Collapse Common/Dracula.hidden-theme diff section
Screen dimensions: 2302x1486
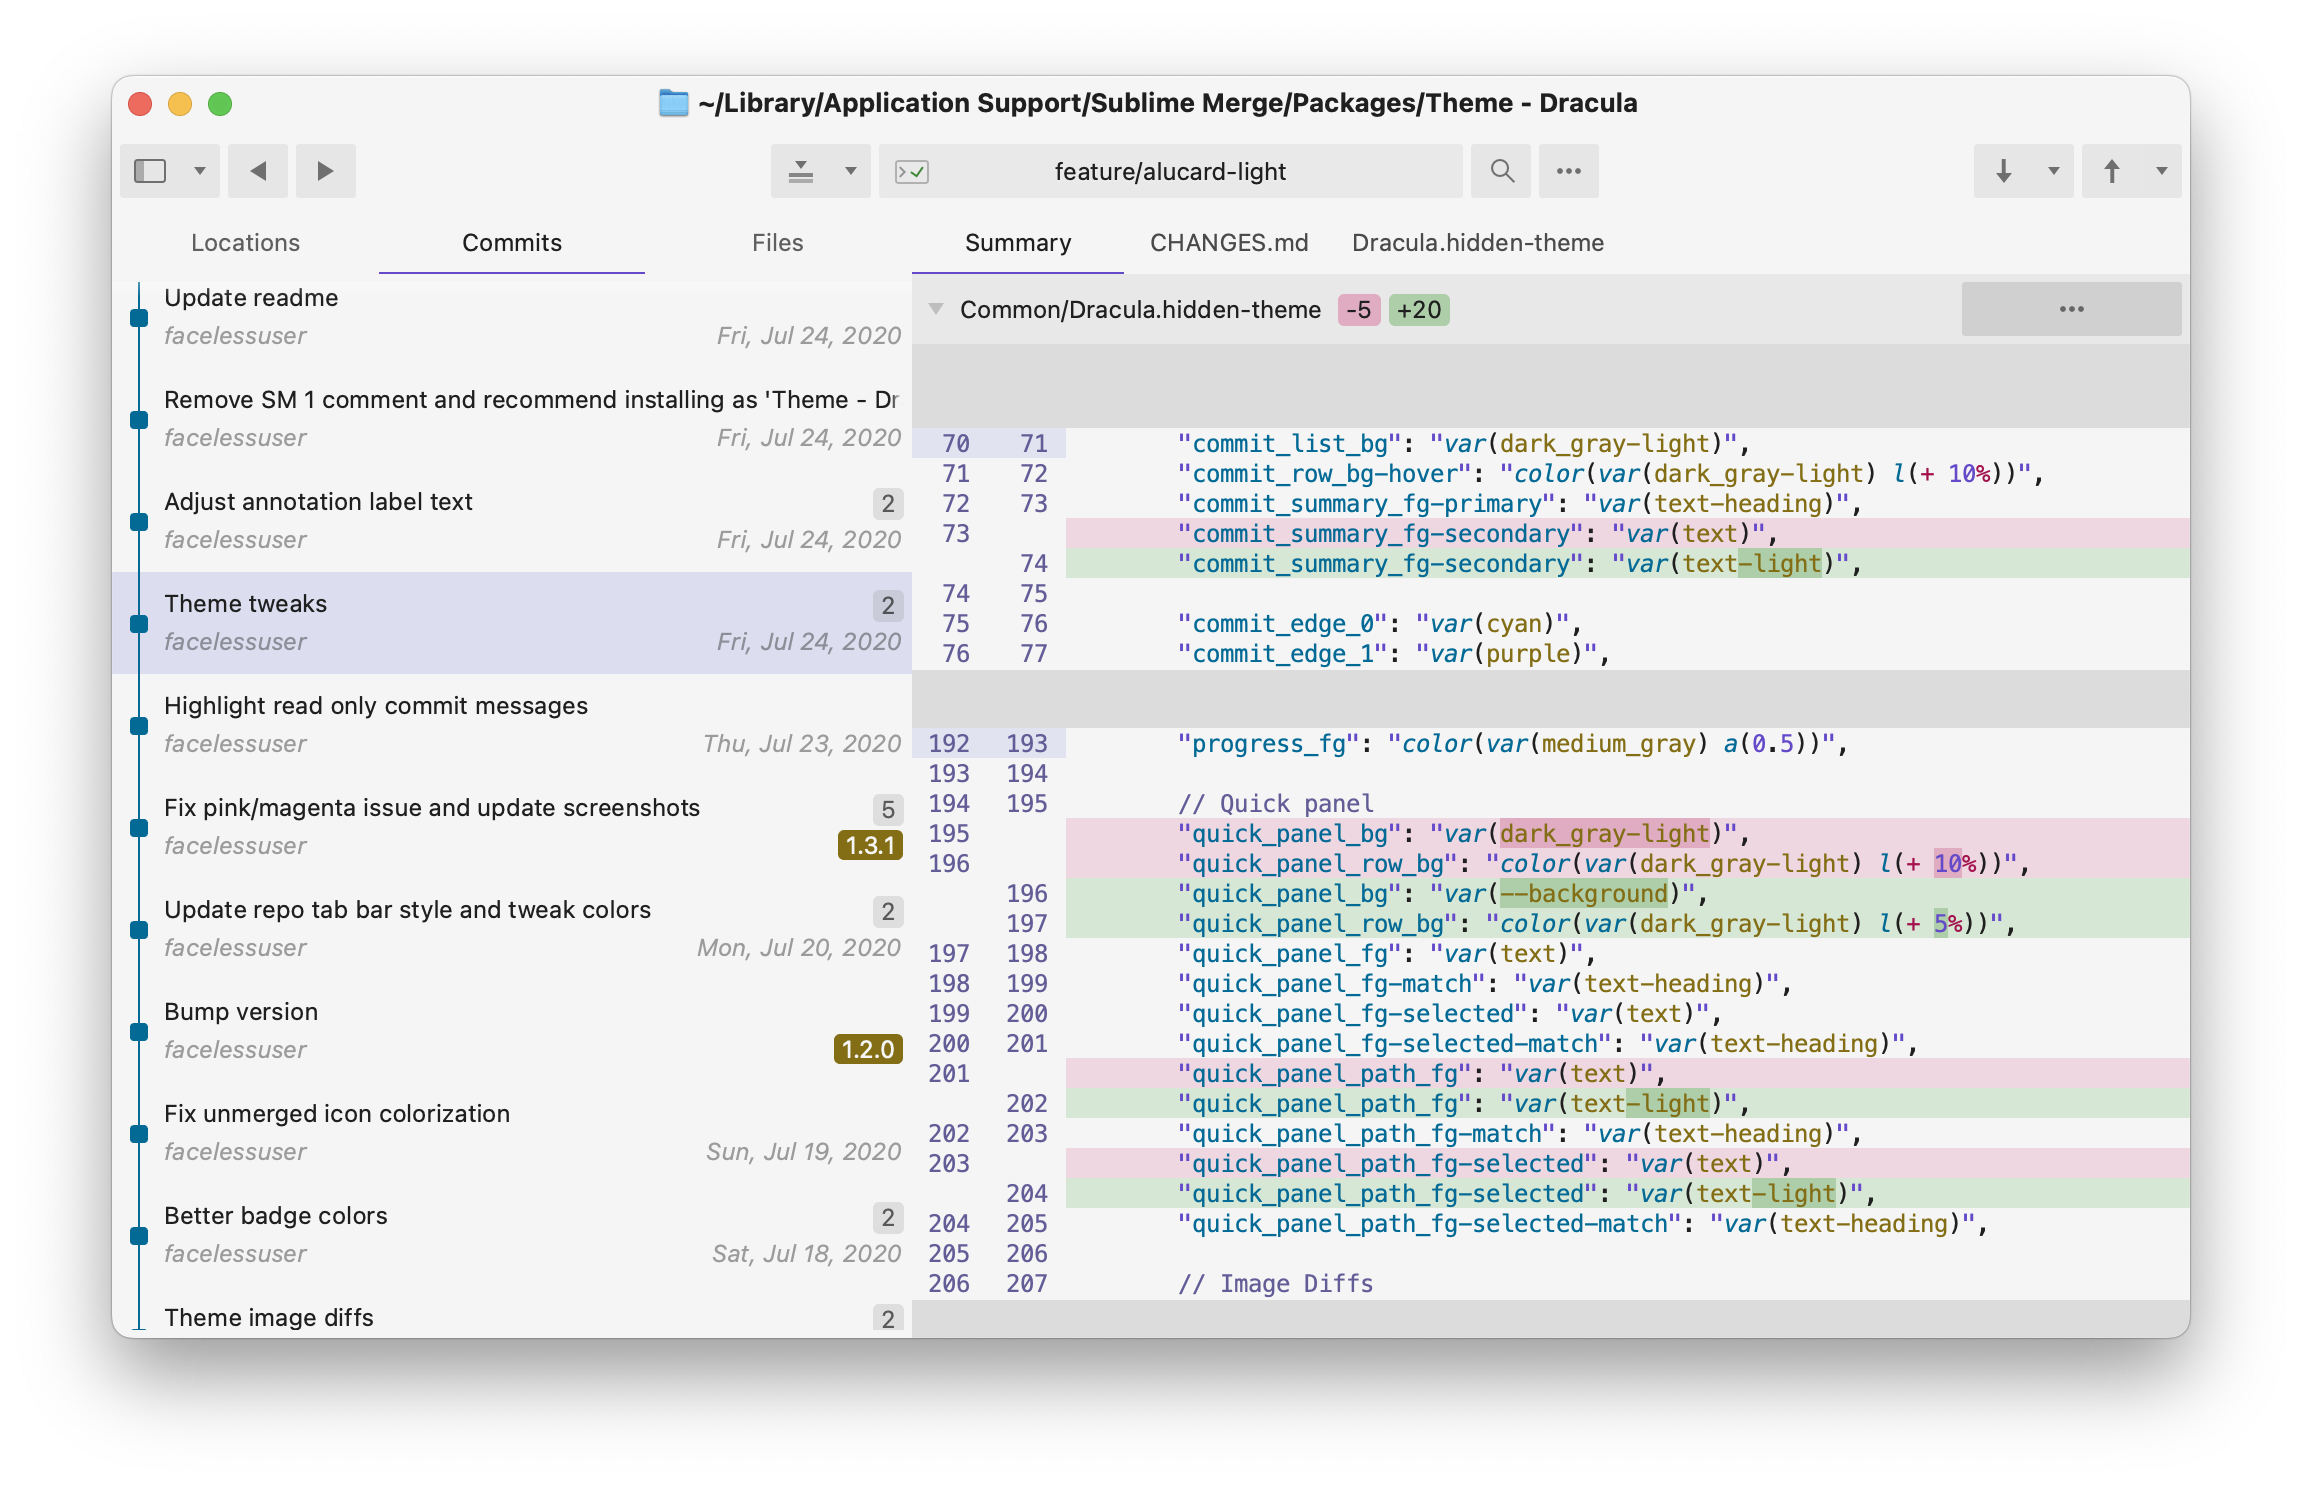(936, 309)
